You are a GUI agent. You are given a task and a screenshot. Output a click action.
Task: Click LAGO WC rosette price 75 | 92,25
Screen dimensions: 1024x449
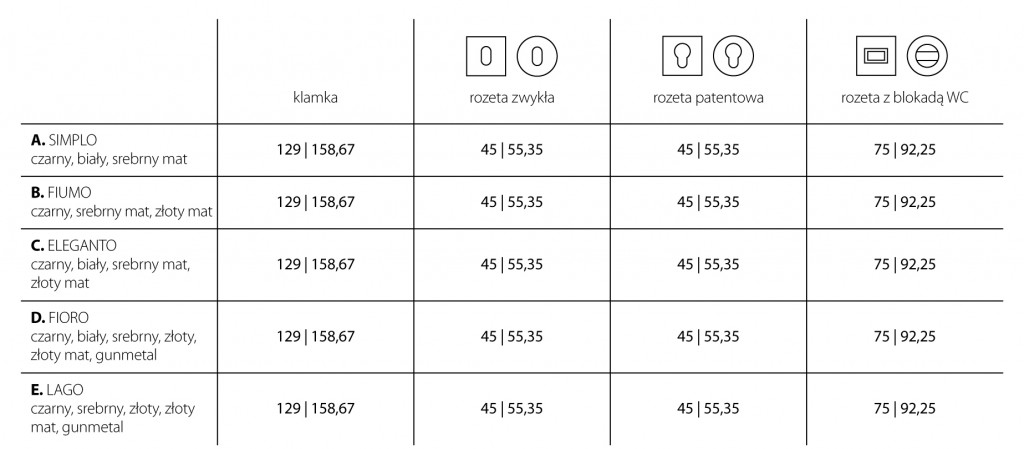pyautogui.click(x=904, y=409)
